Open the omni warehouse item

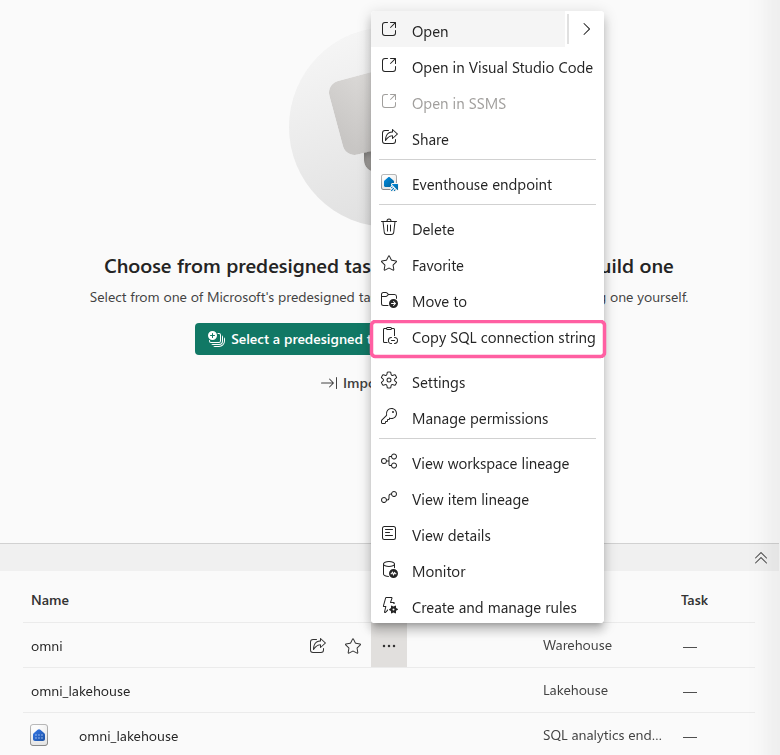(47, 646)
